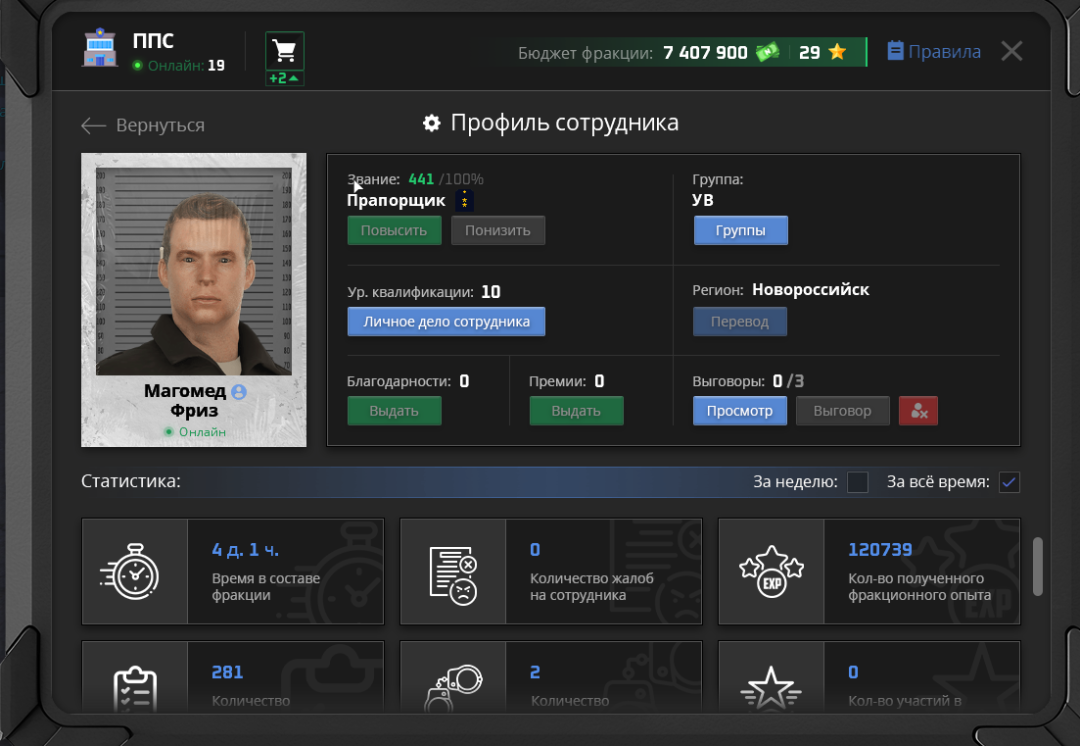Open the Группы selection button
The height and width of the screenshot is (746, 1080).
pos(740,230)
